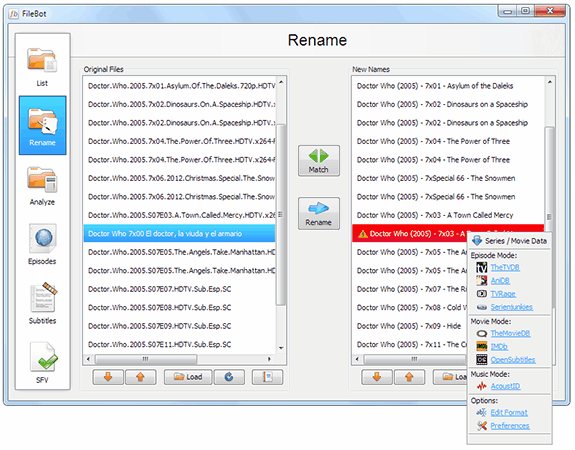Viewport: 575px width, 450px height.
Task: Load files into Original Files list
Action: click(188, 377)
